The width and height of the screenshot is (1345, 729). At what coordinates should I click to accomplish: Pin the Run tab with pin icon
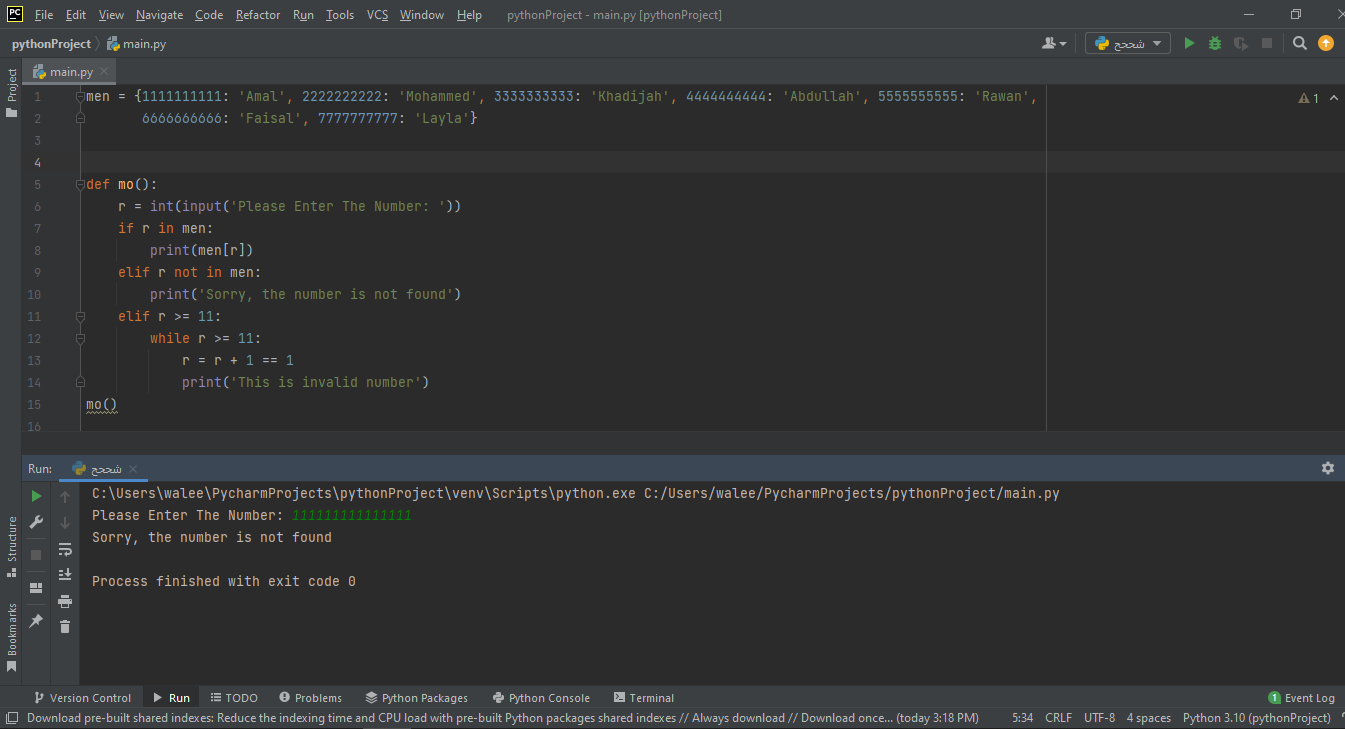tap(37, 620)
